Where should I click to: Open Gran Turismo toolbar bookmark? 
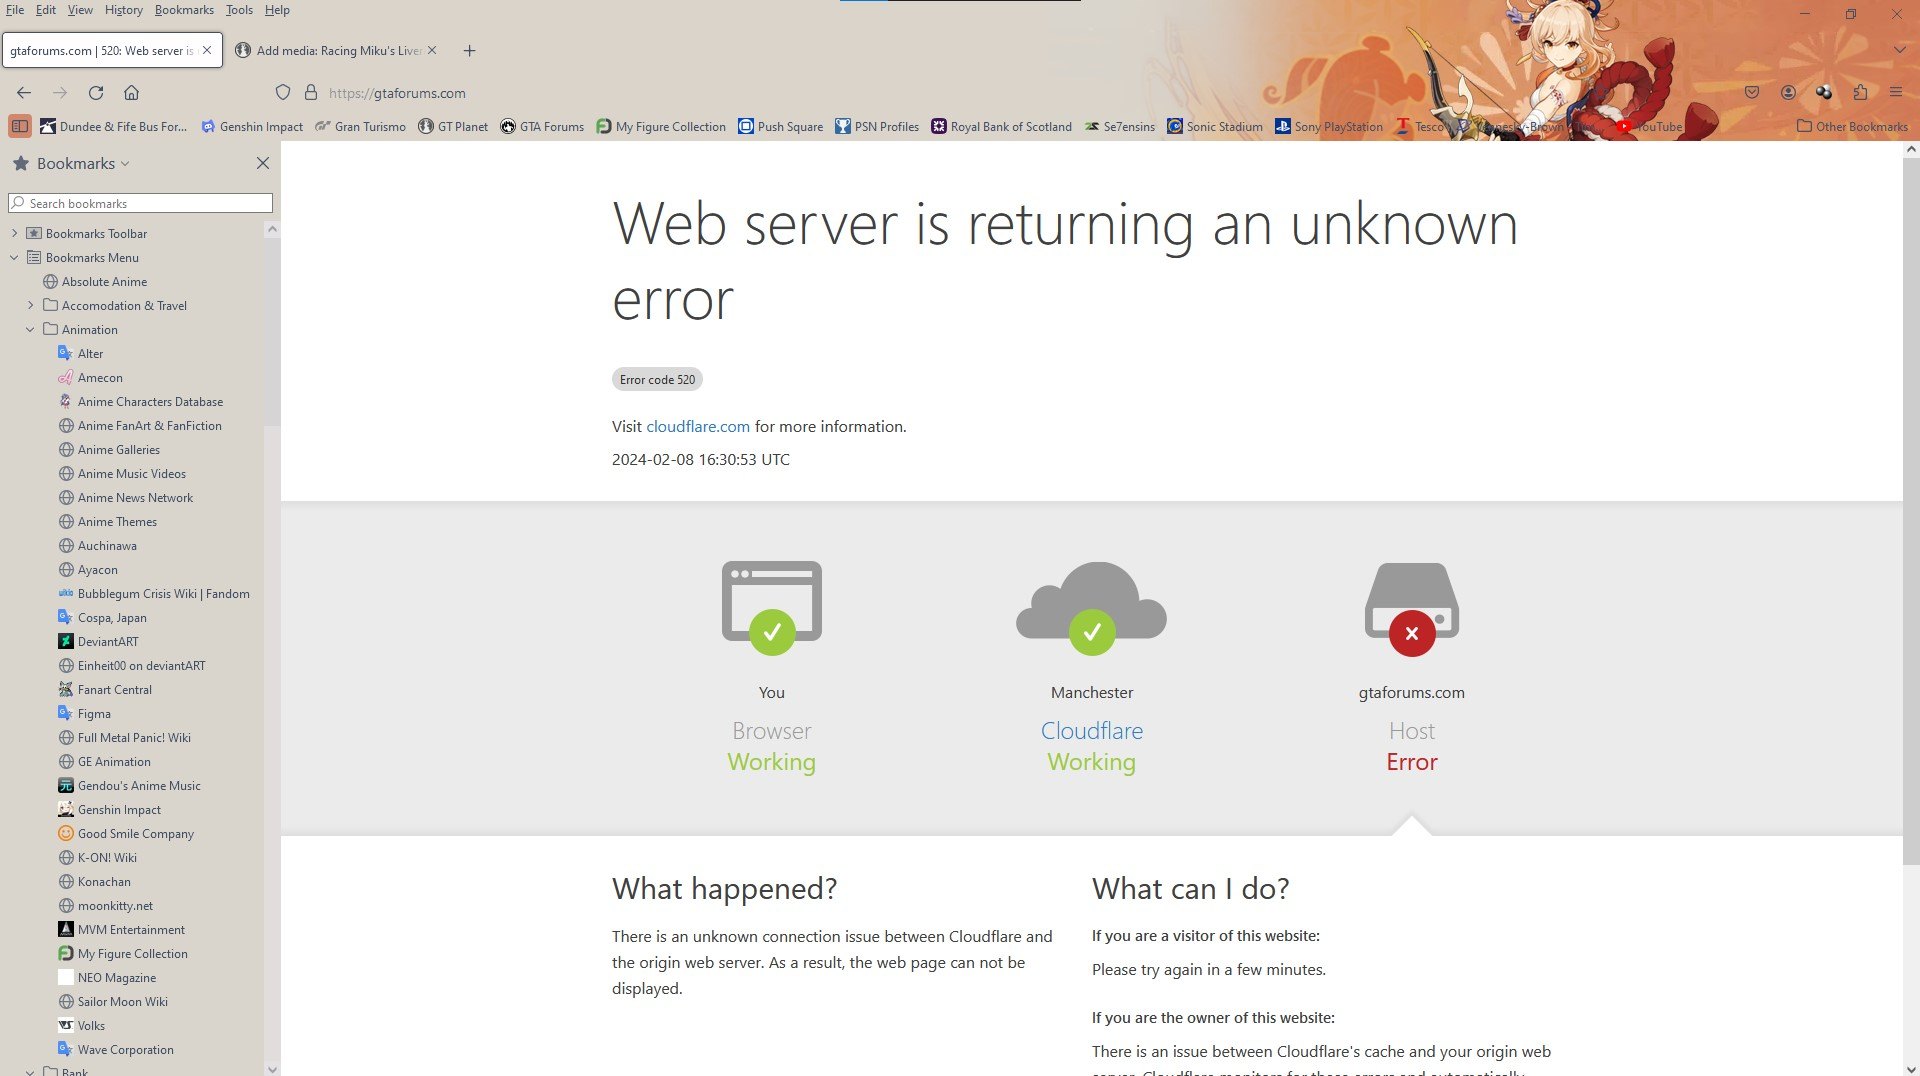[360, 126]
